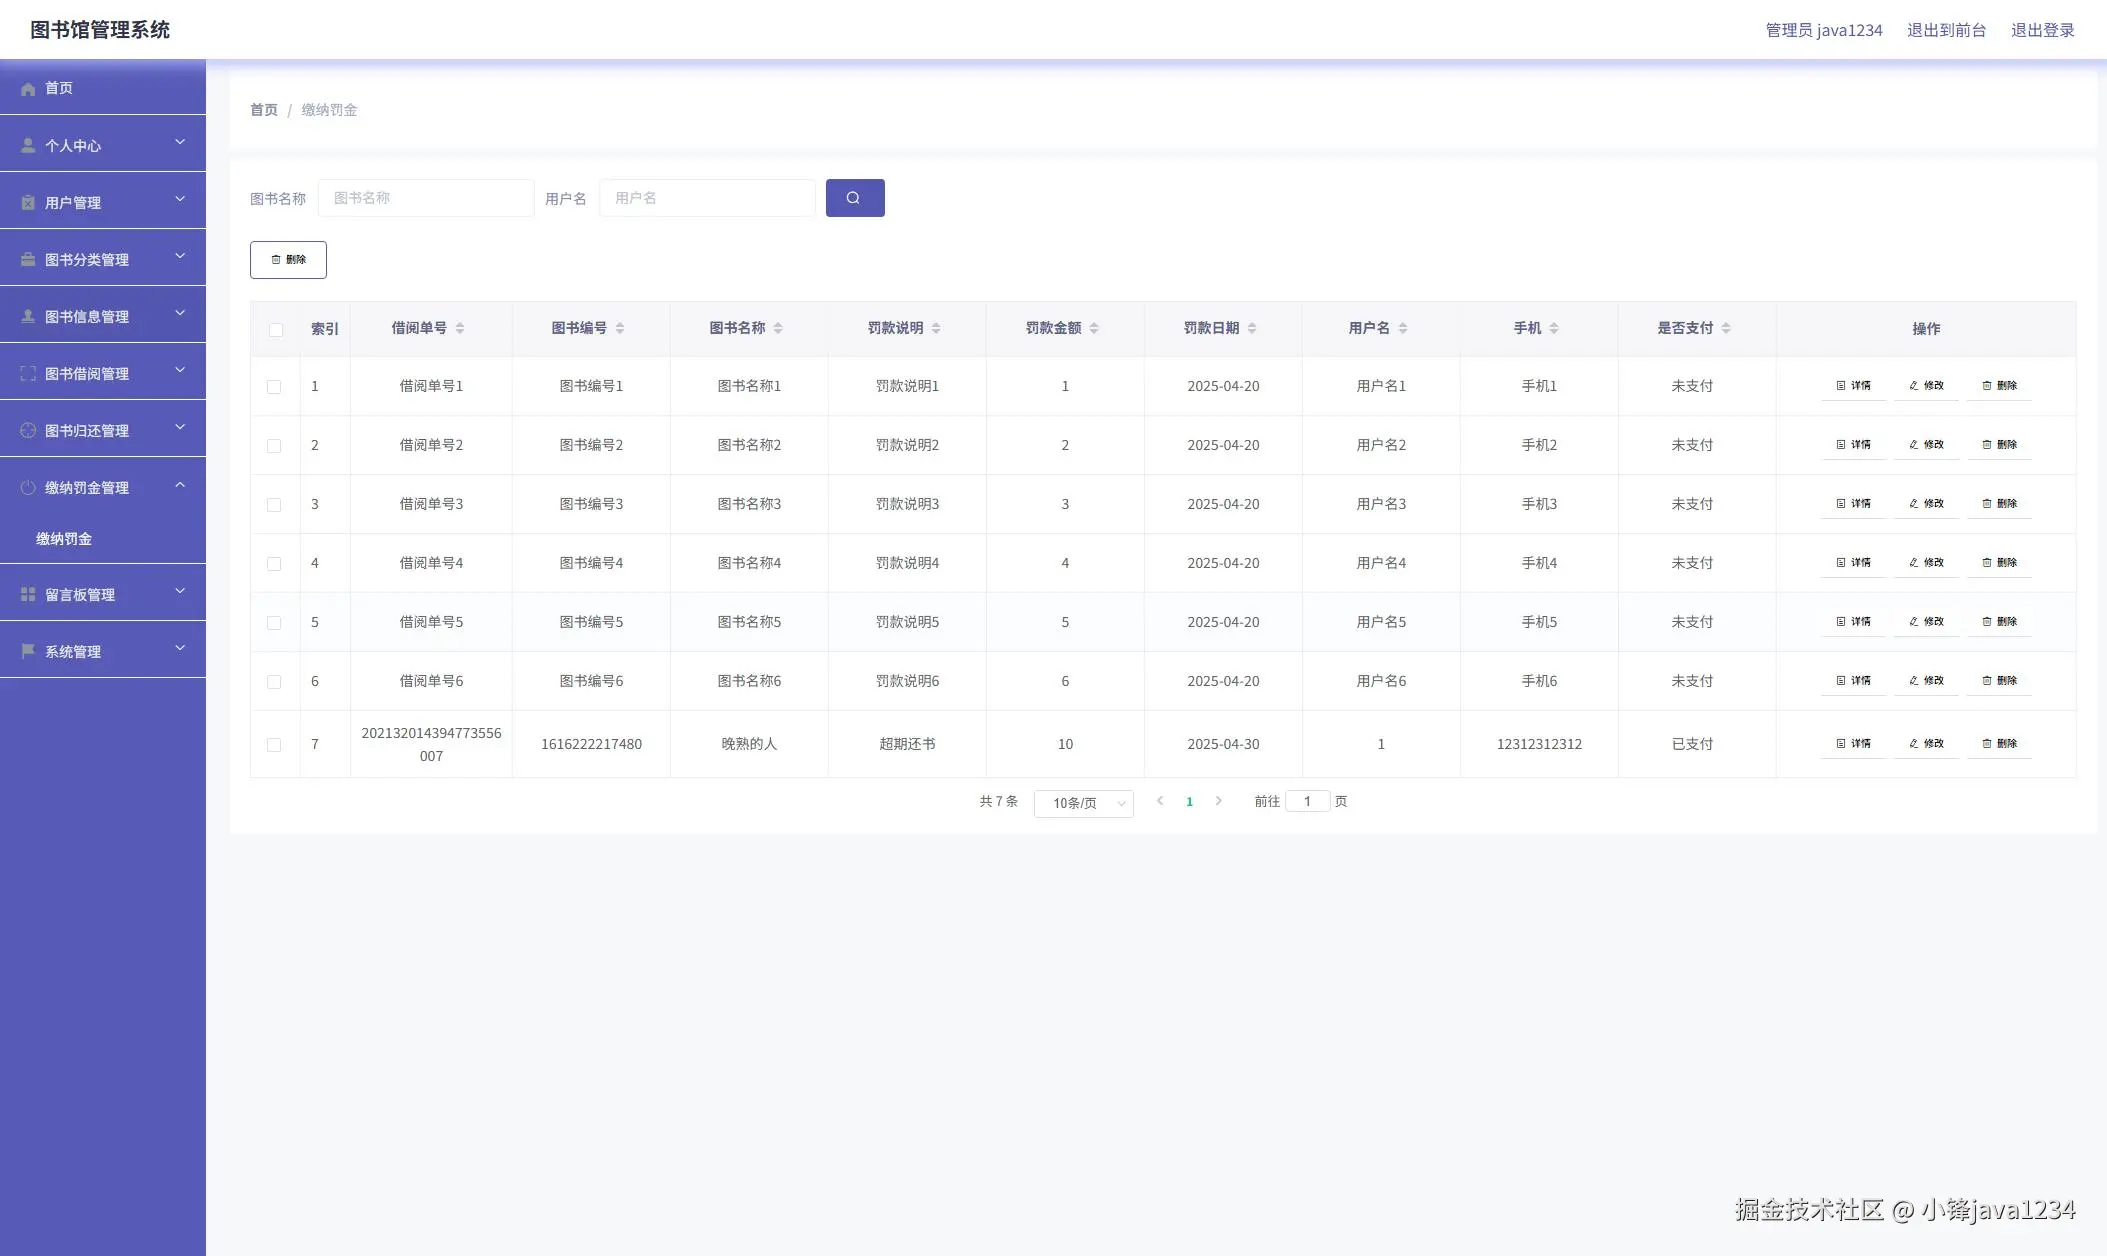
Task: Check the checkbox for row 2
Action: (274, 446)
